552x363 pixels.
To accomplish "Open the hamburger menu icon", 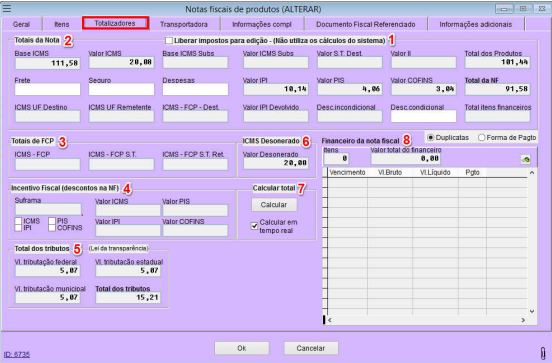I will tap(6, 8).
